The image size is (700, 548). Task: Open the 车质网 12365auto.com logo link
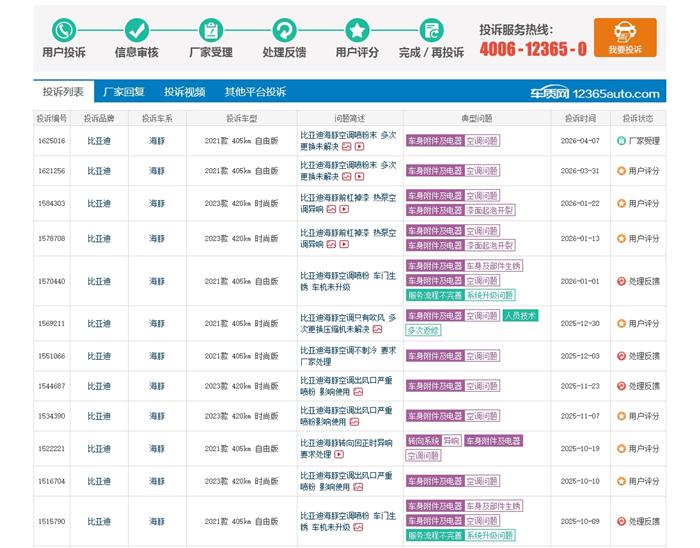[594, 93]
